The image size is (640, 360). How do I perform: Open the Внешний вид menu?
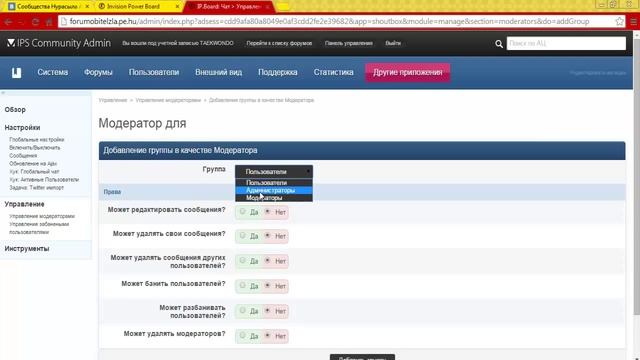click(x=218, y=72)
